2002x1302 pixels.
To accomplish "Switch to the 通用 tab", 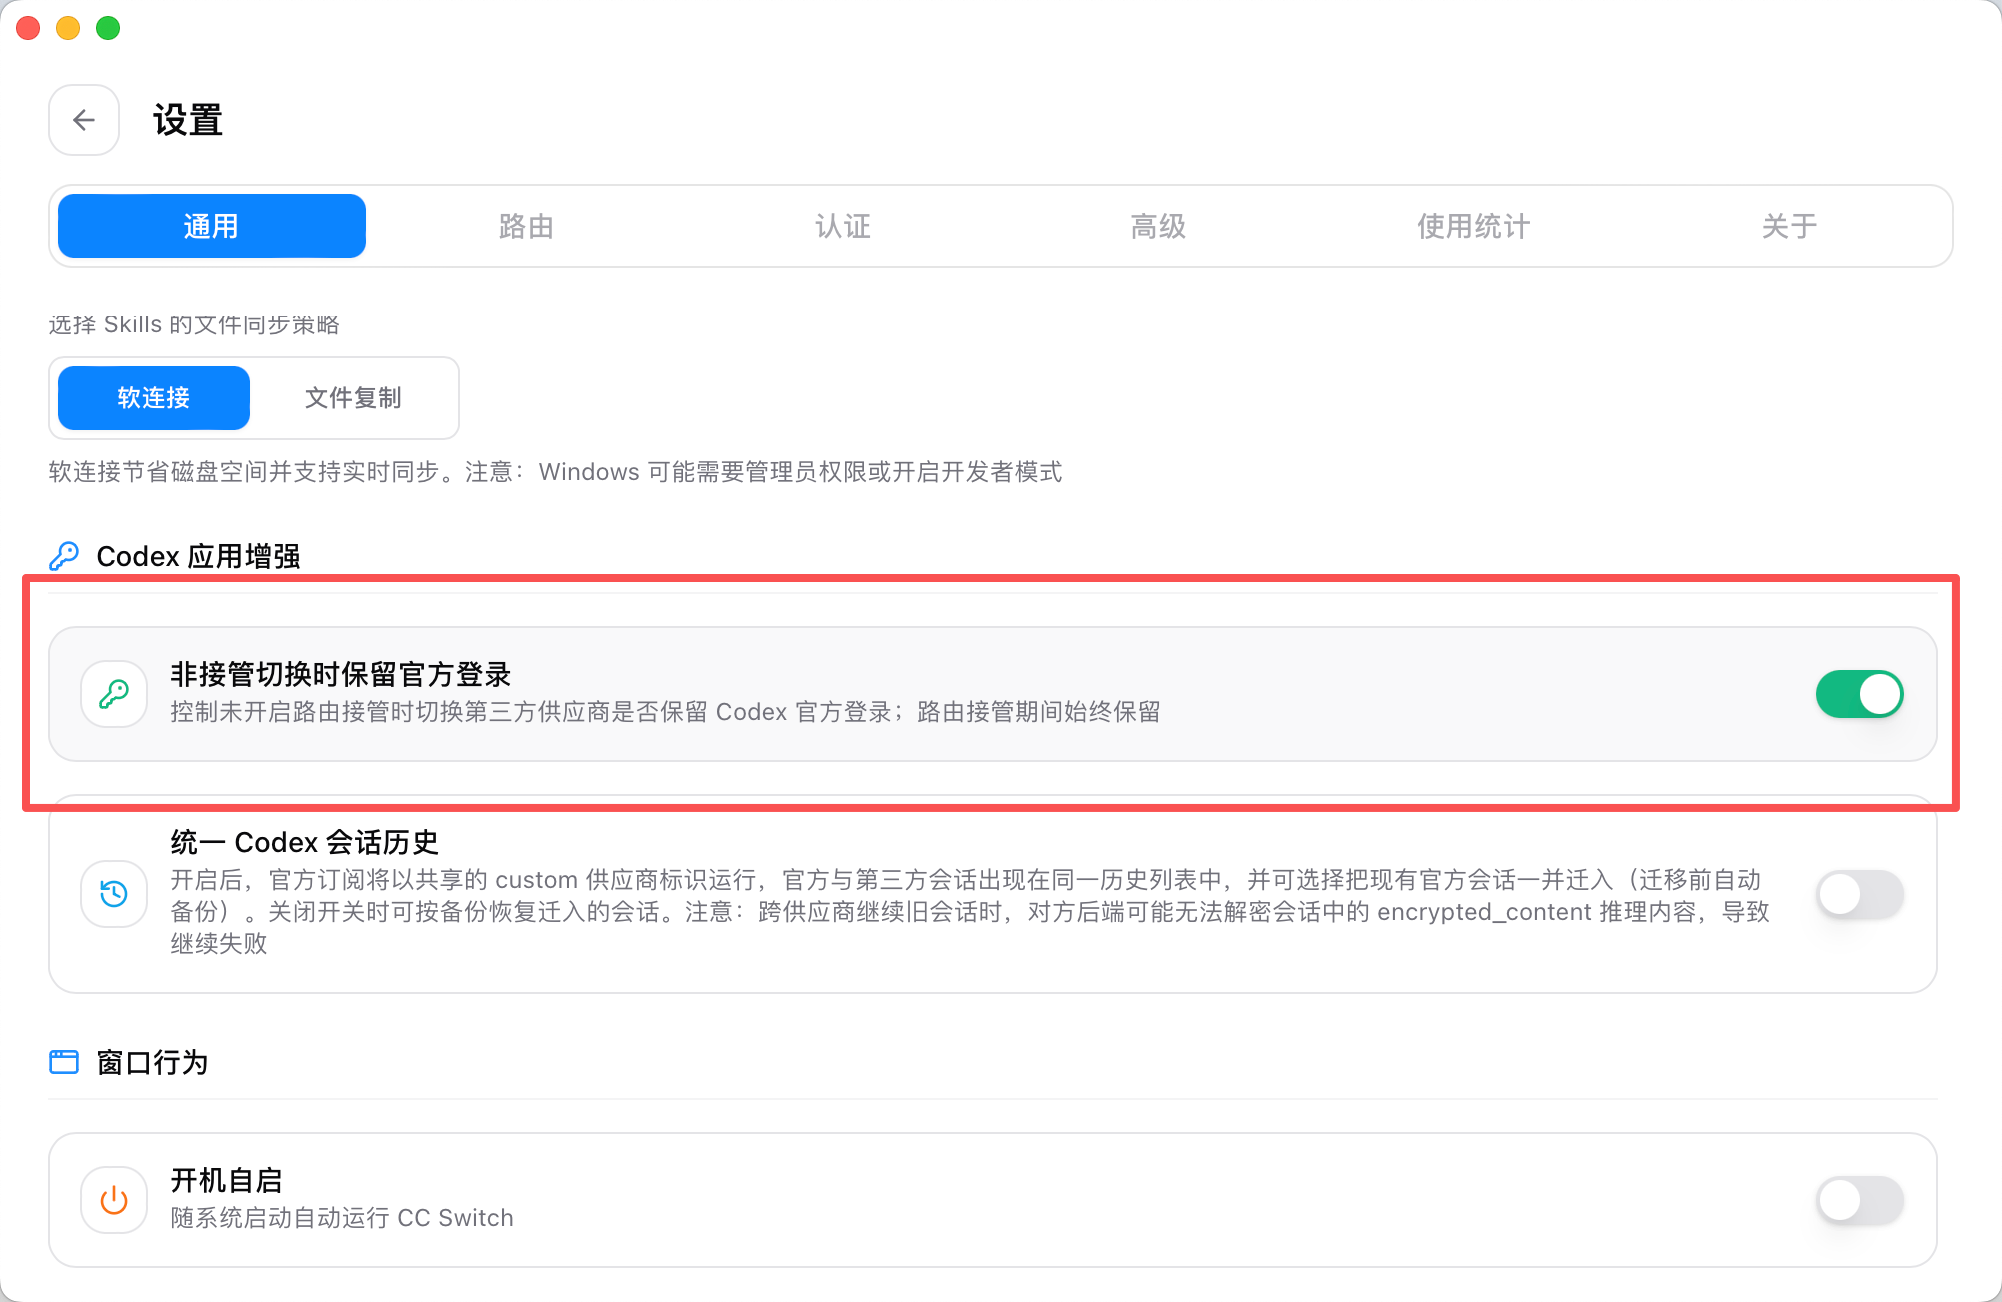I will point(212,226).
